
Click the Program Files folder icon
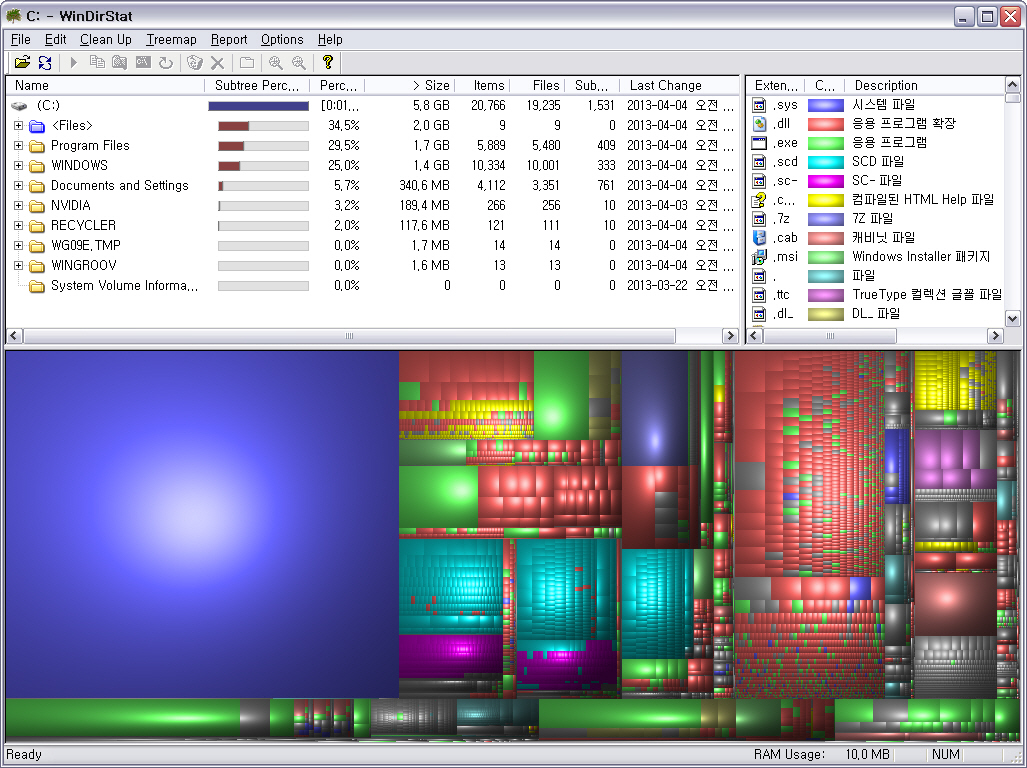(37, 145)
